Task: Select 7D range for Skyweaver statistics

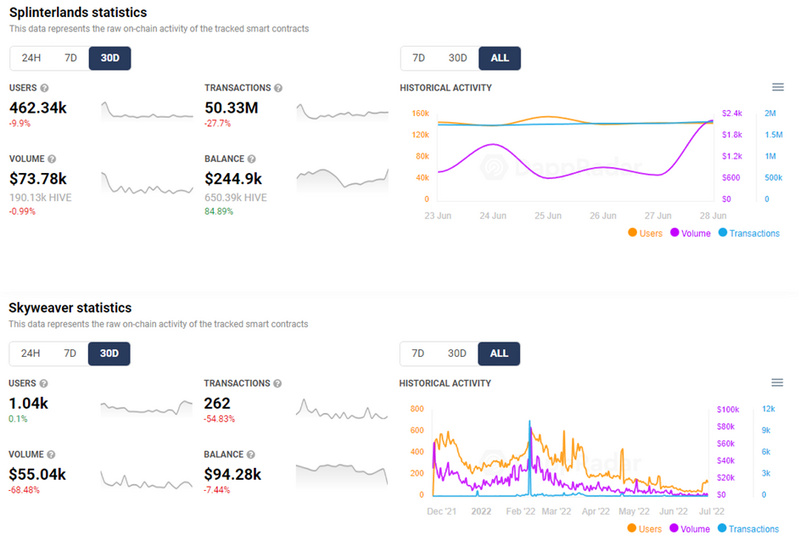Action: point(71,353)
